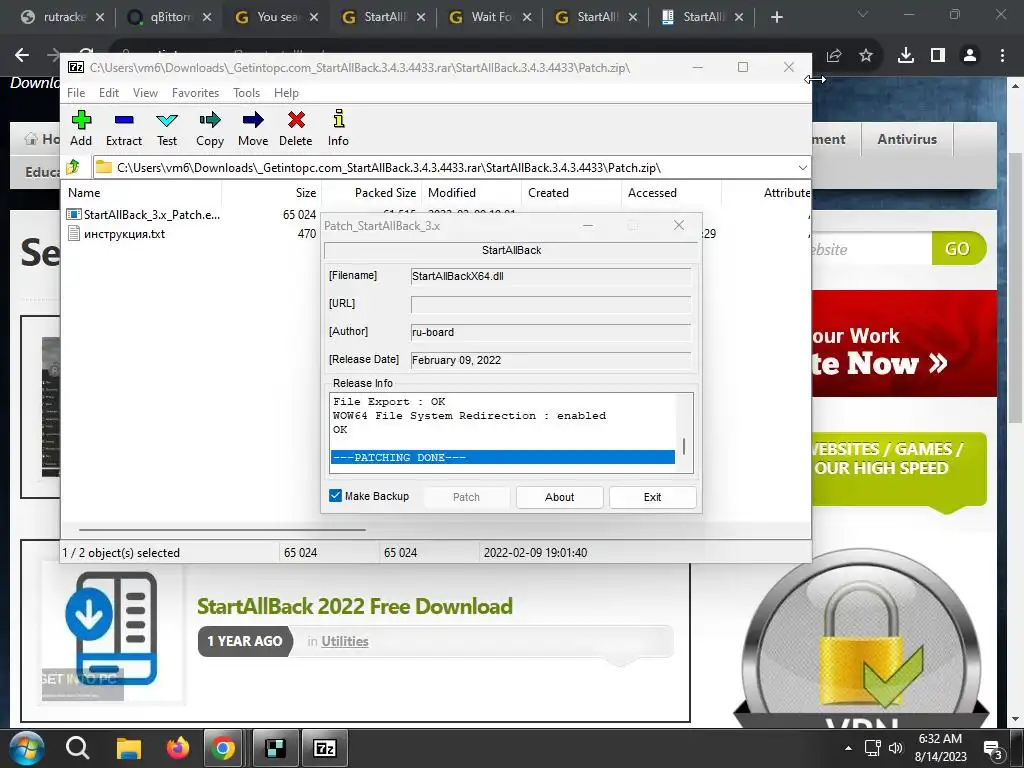
Task: Click the volume tray icon
Action: click(x=895, y=748)
